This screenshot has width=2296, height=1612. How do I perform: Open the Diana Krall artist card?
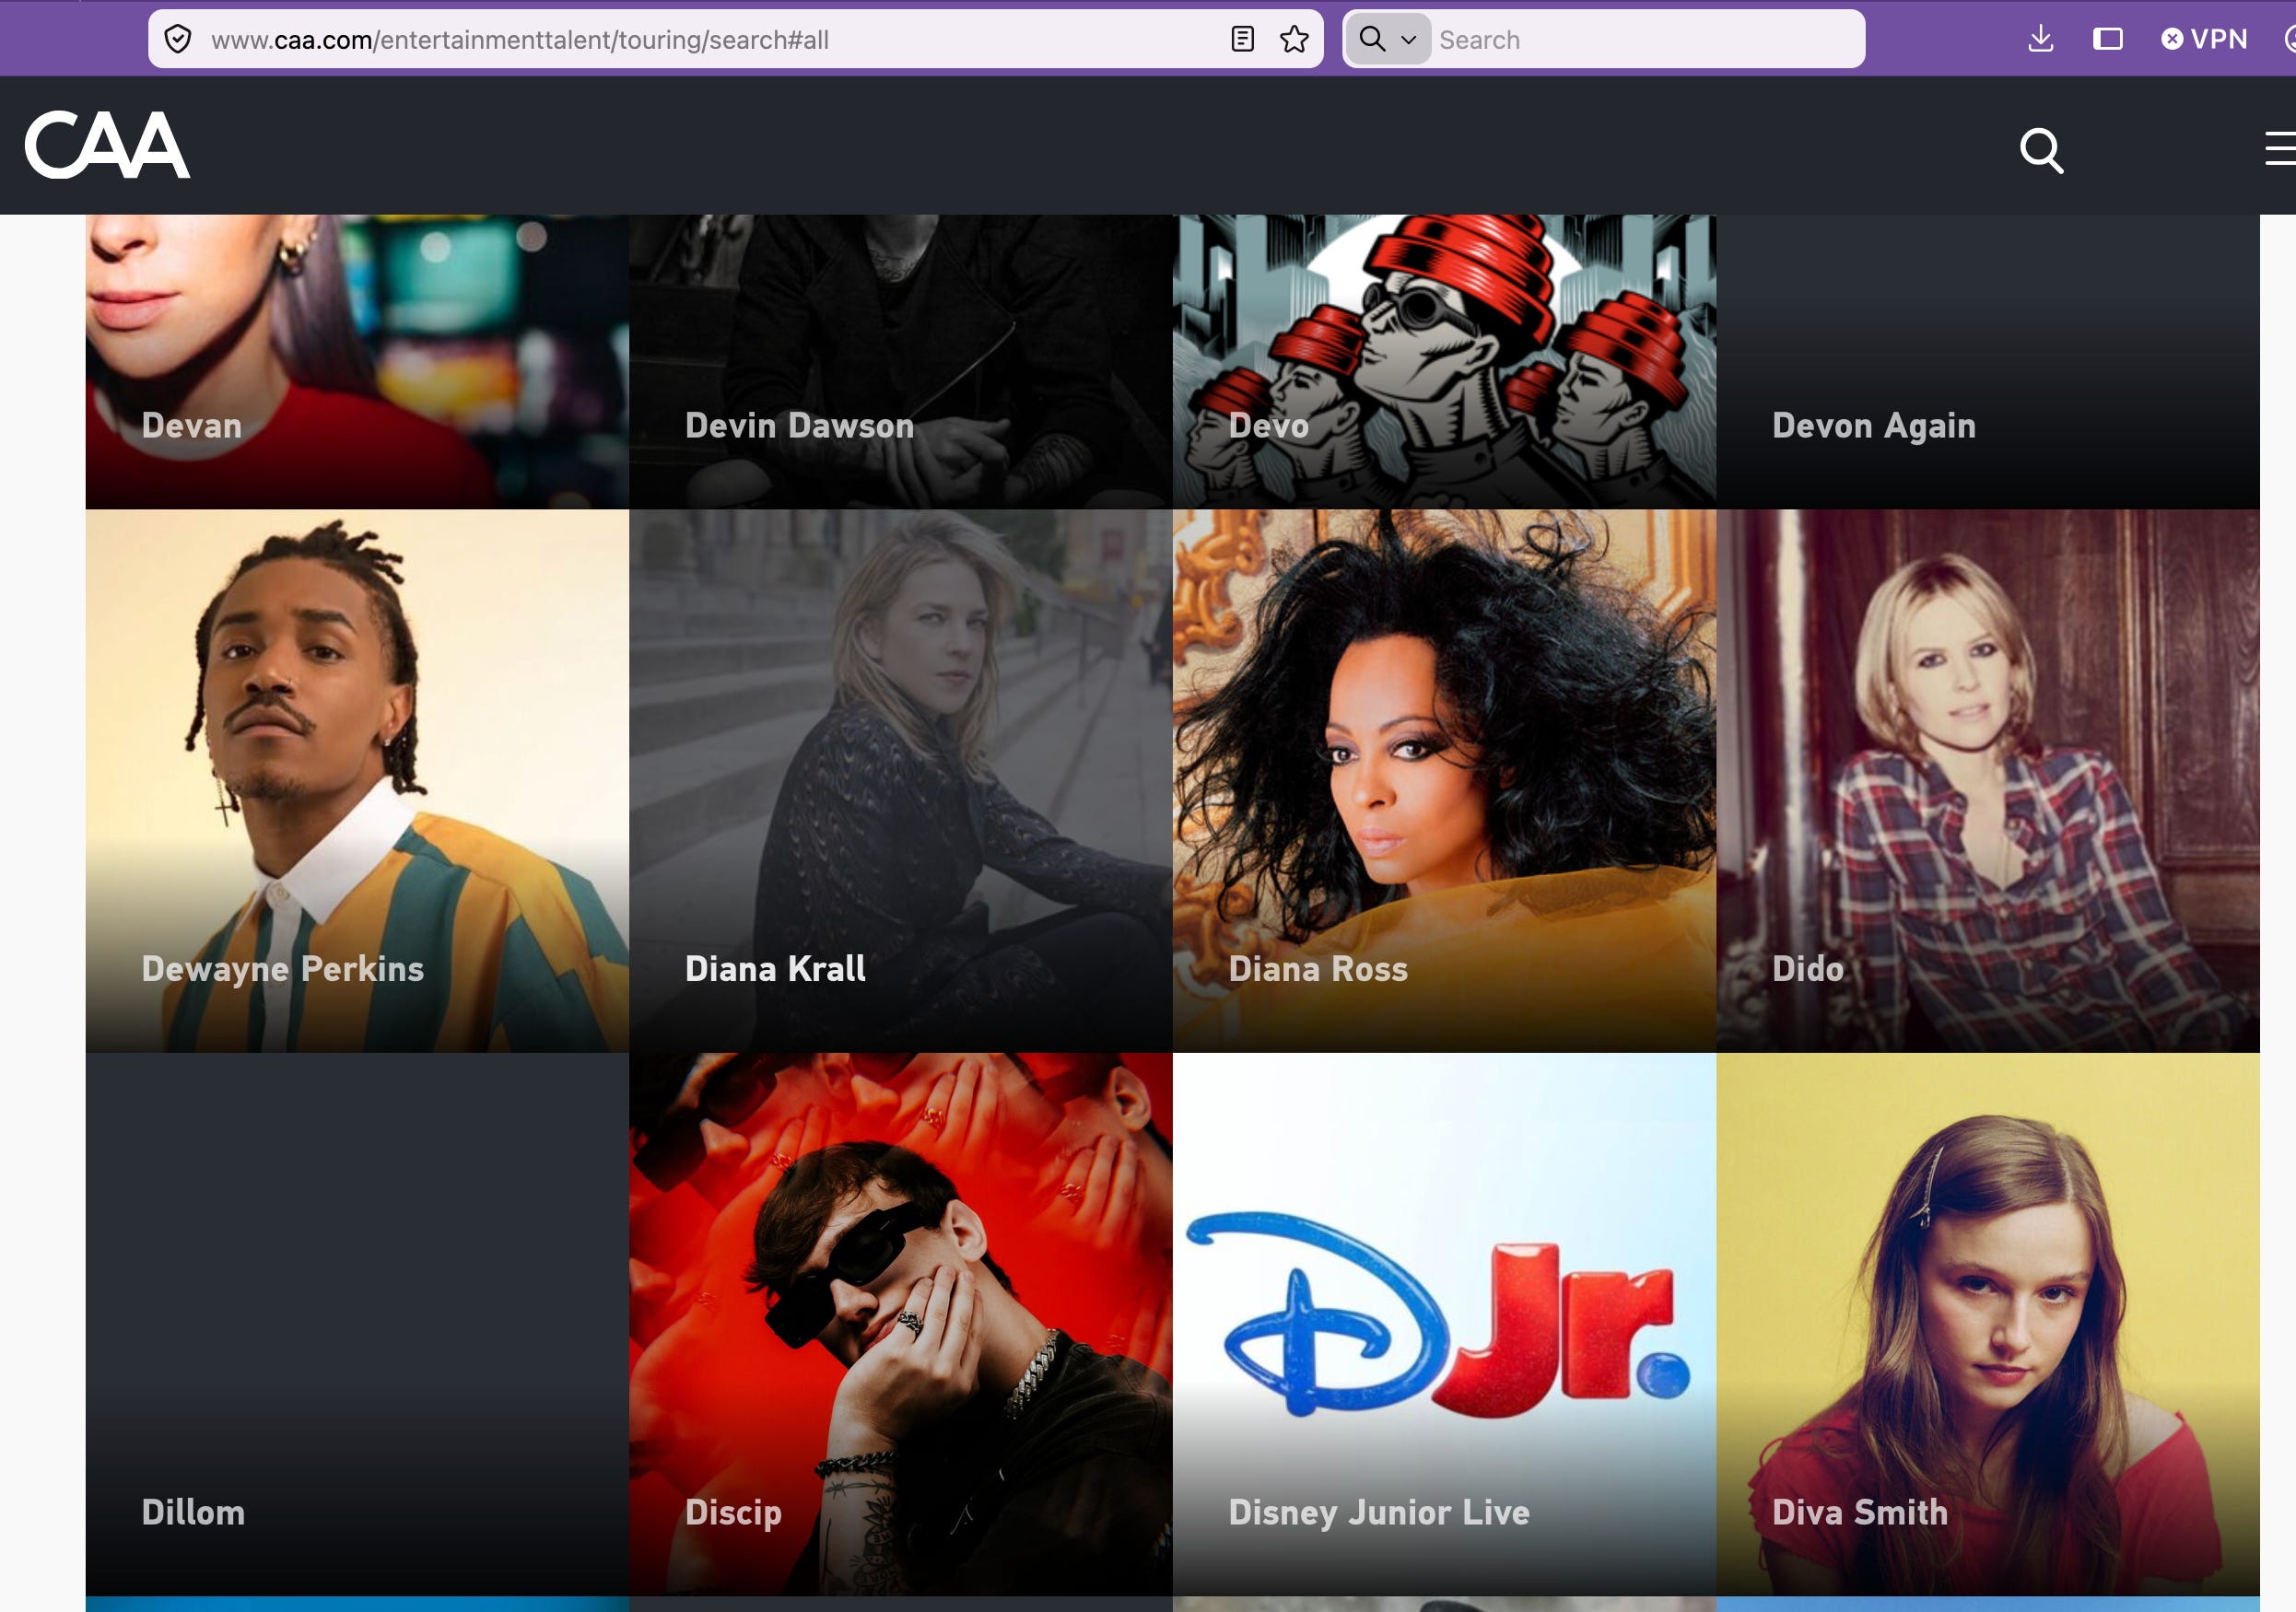click(901, 781)
